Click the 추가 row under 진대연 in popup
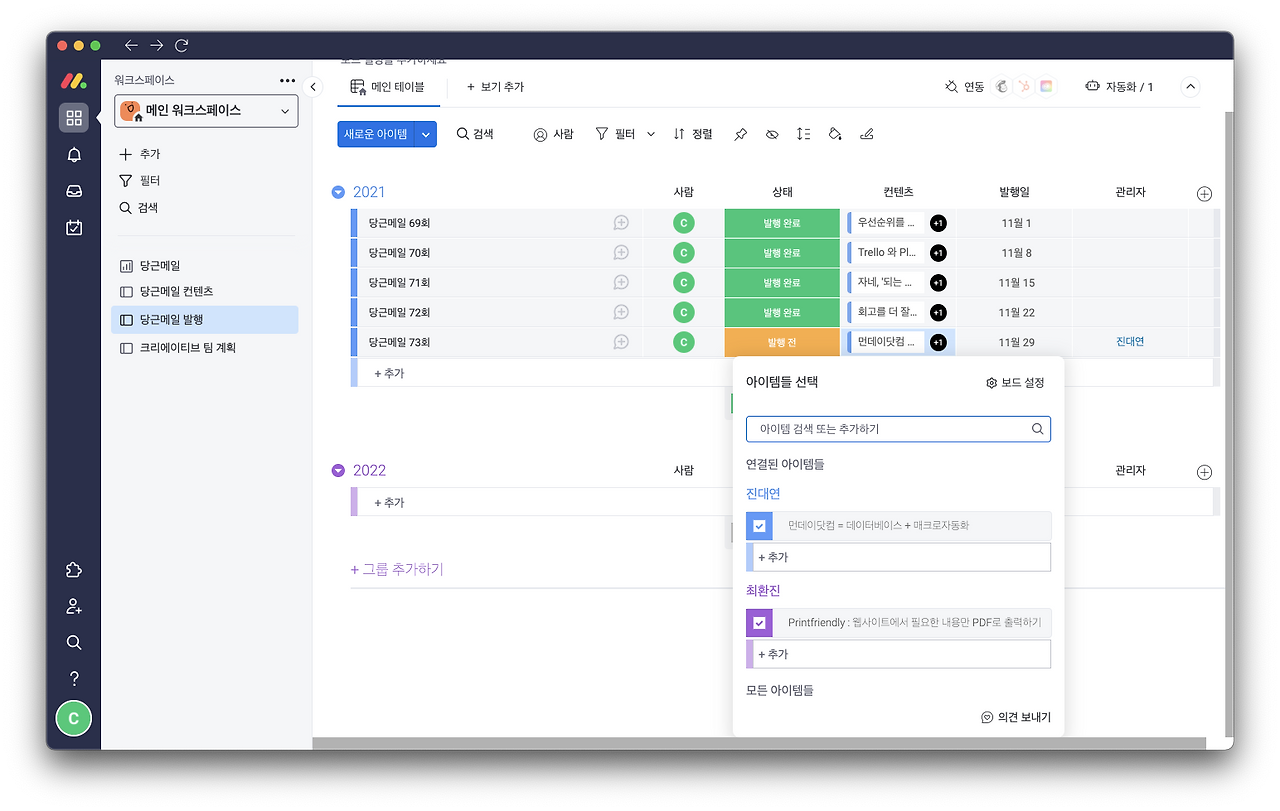Screen dimensions: 1280x811 pos(898,557)
